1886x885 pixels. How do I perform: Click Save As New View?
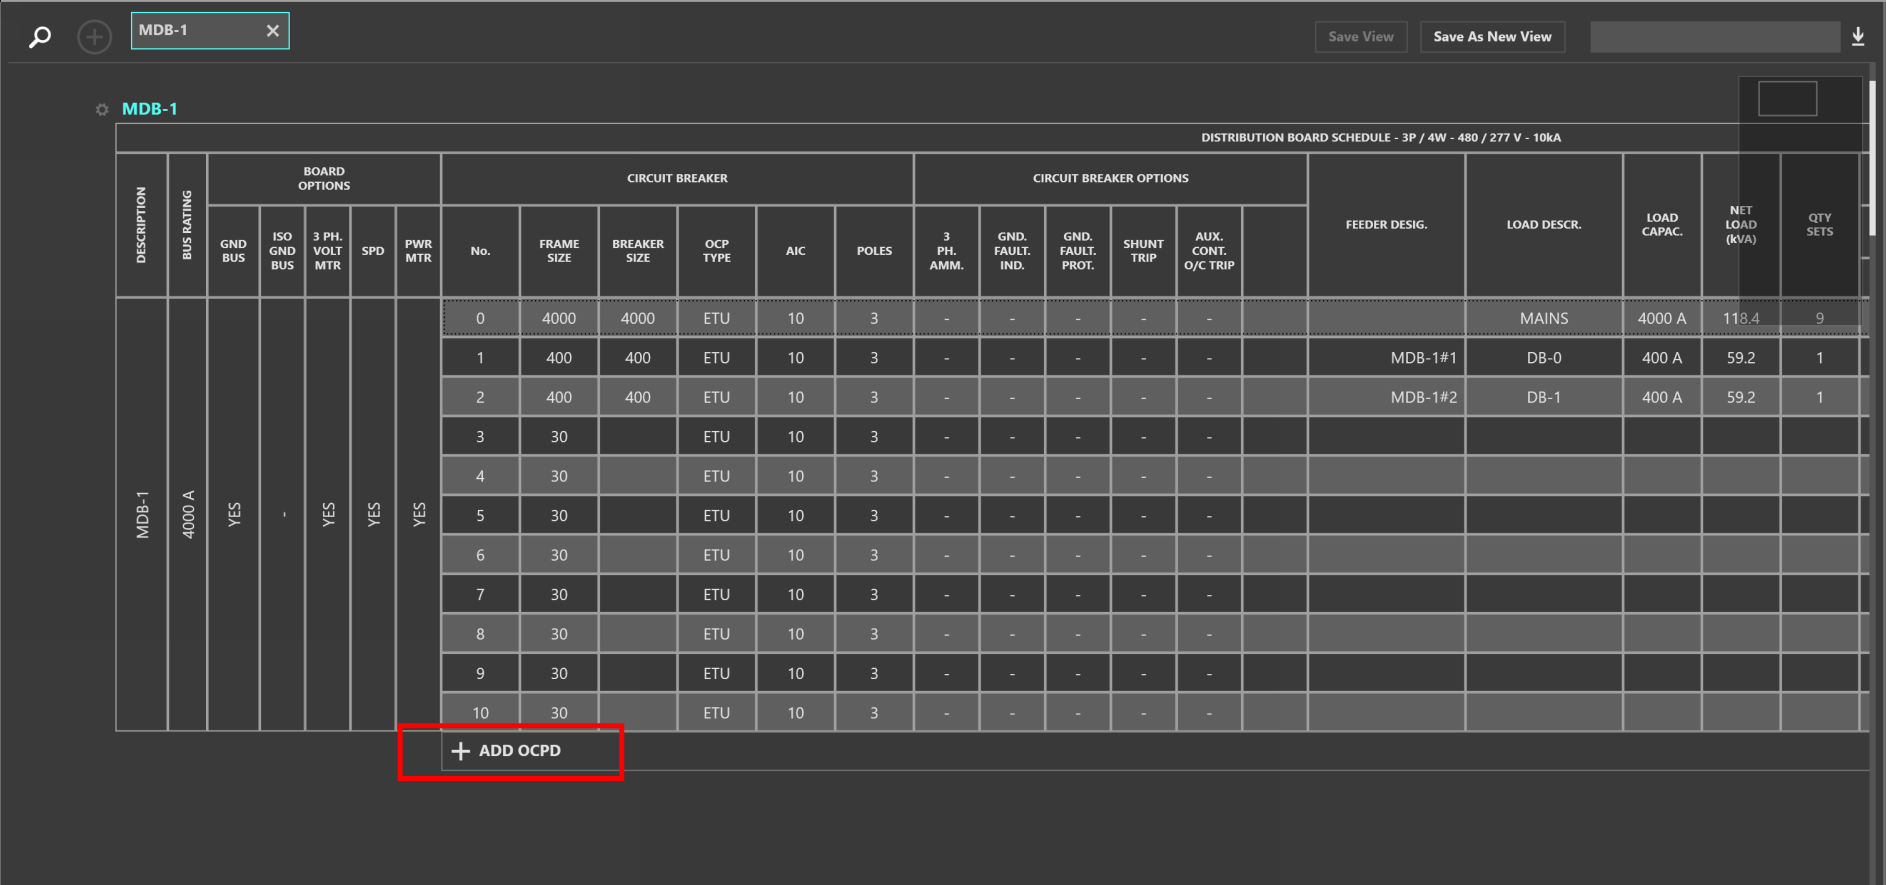coord(1492,37)
